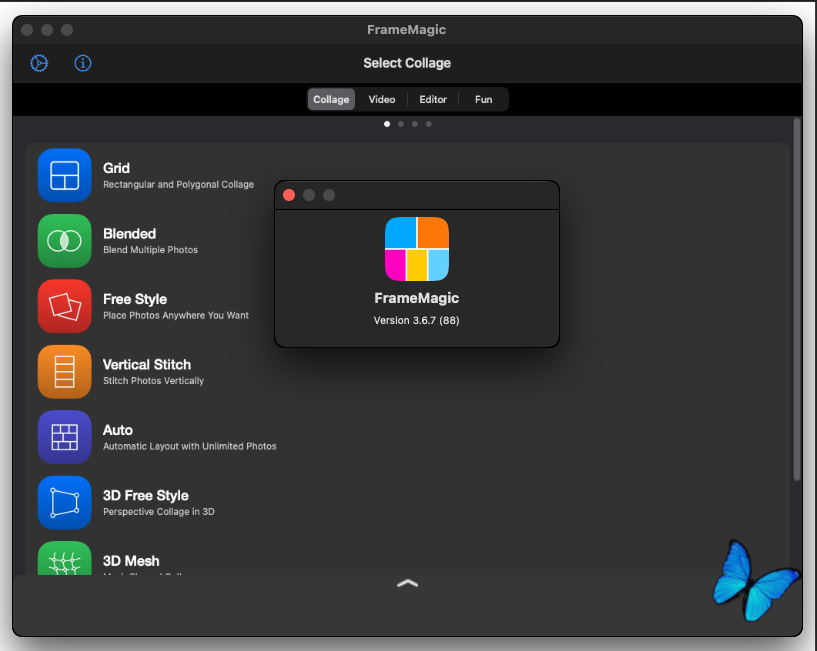Screen dimensions: 817x651
Task: Click "Rectangular and Polygonal Collage" description
Action: click(178, 185)
